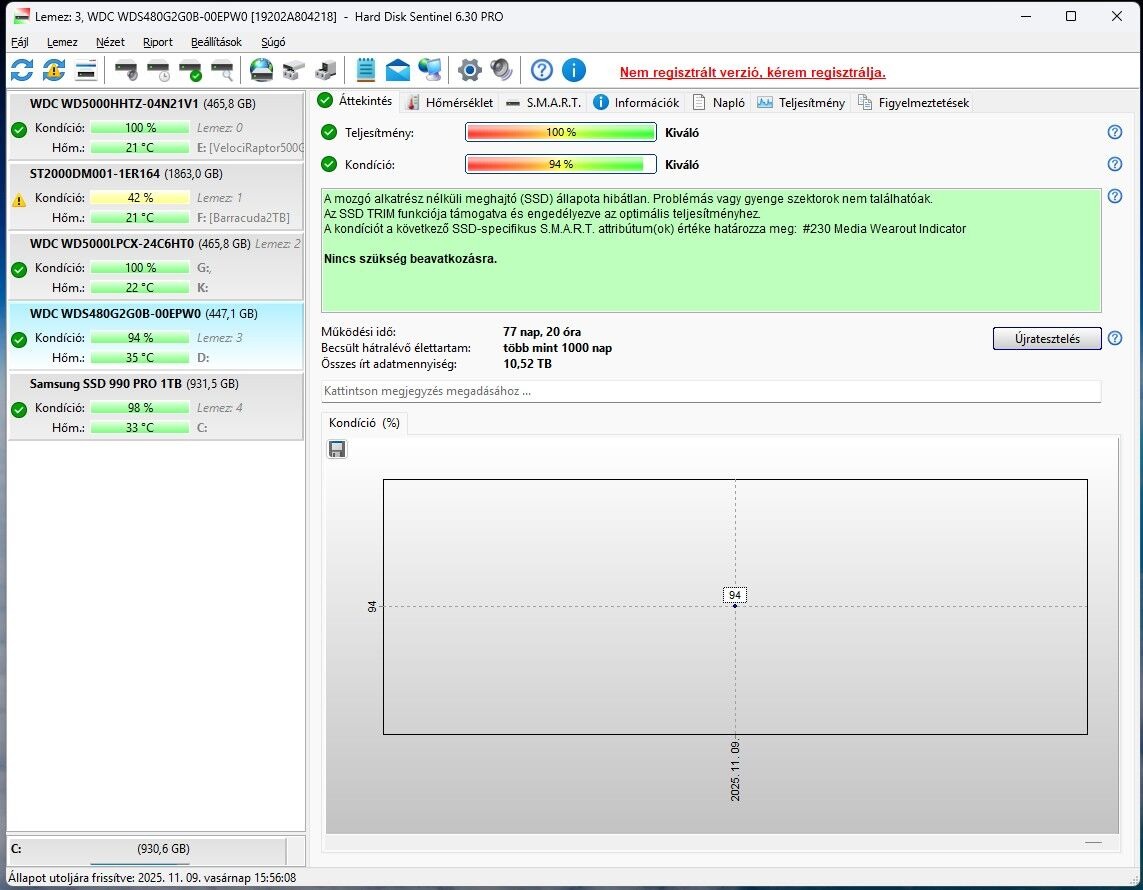
Task: Open the S.M.A.R.T. tab
Action: 543,103
